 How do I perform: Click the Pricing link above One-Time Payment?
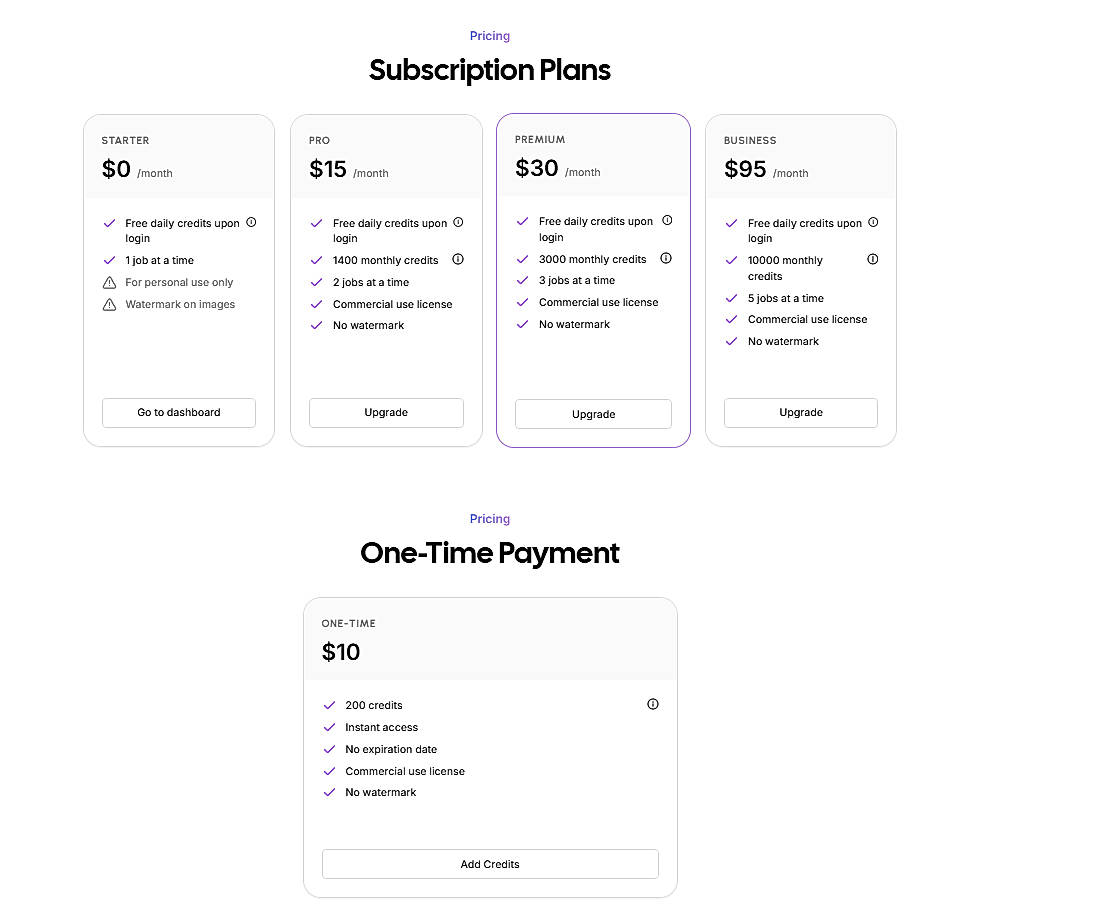(x=490, y=519)
